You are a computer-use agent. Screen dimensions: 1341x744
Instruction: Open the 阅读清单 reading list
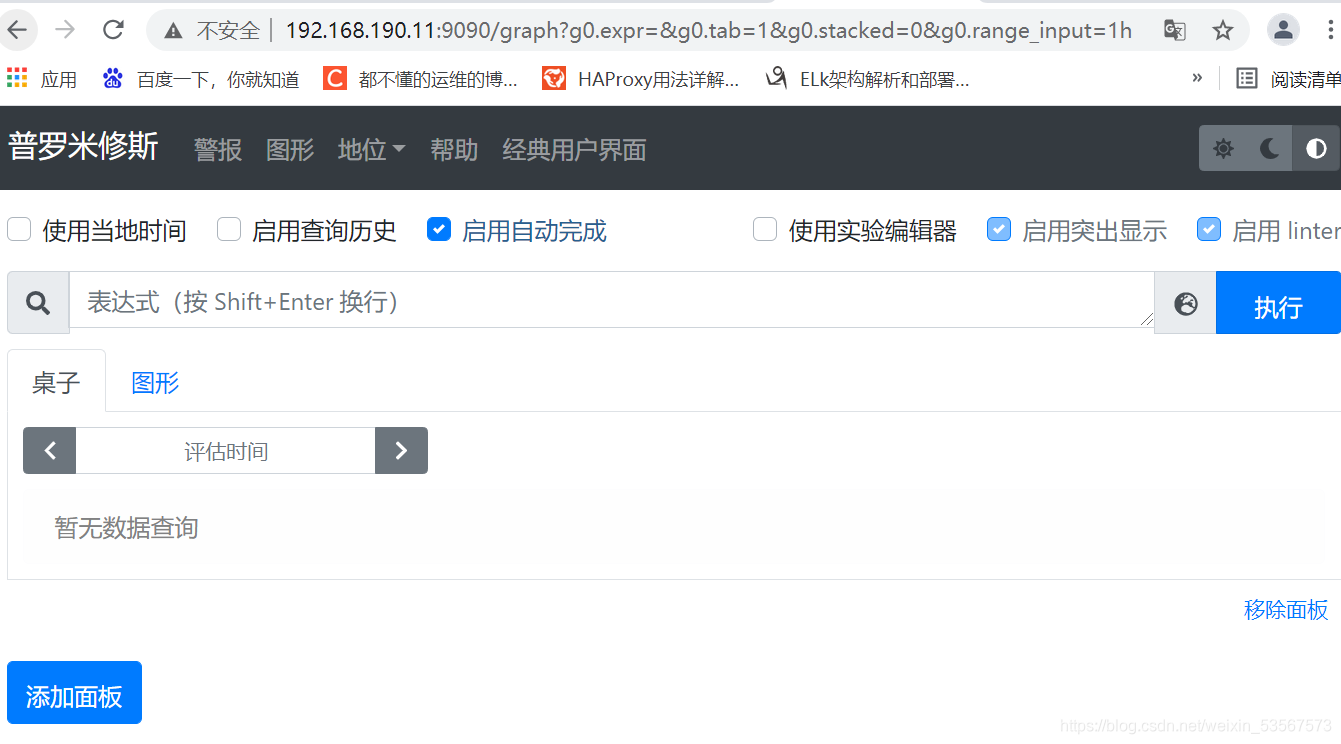[x=1288, y=79]
